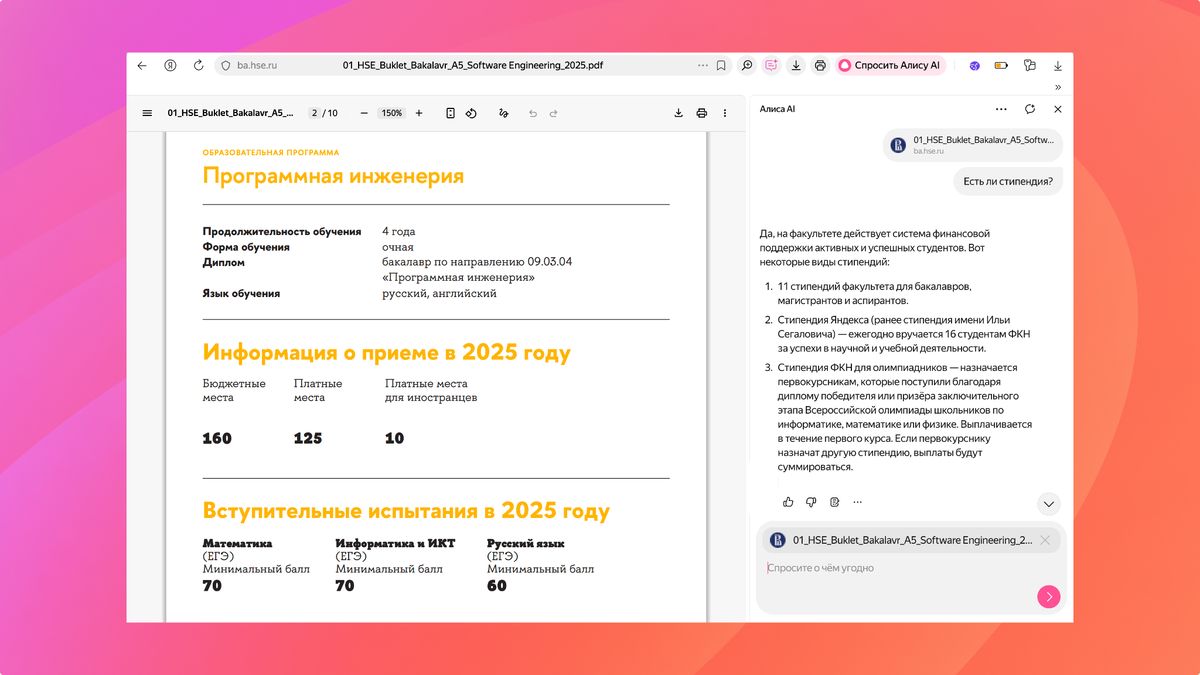
Task: Click the Программная инженерия heading
Action: (333, 177)
